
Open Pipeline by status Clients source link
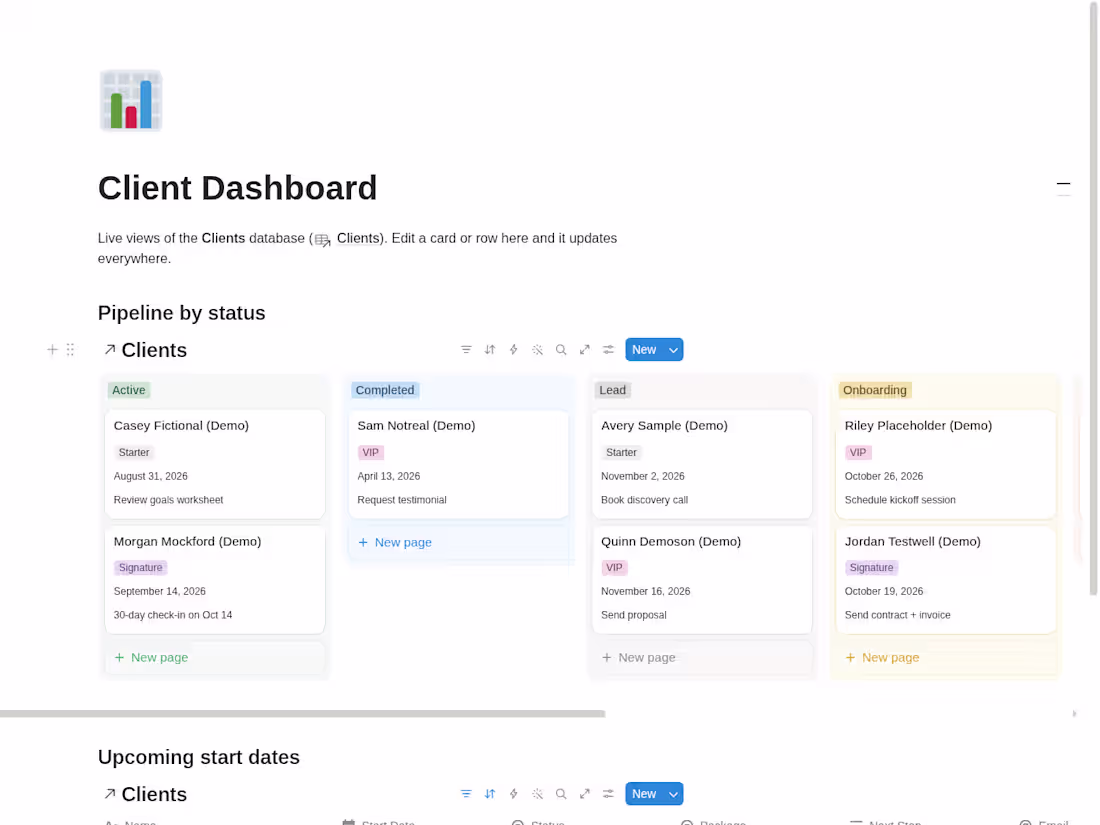154,350
